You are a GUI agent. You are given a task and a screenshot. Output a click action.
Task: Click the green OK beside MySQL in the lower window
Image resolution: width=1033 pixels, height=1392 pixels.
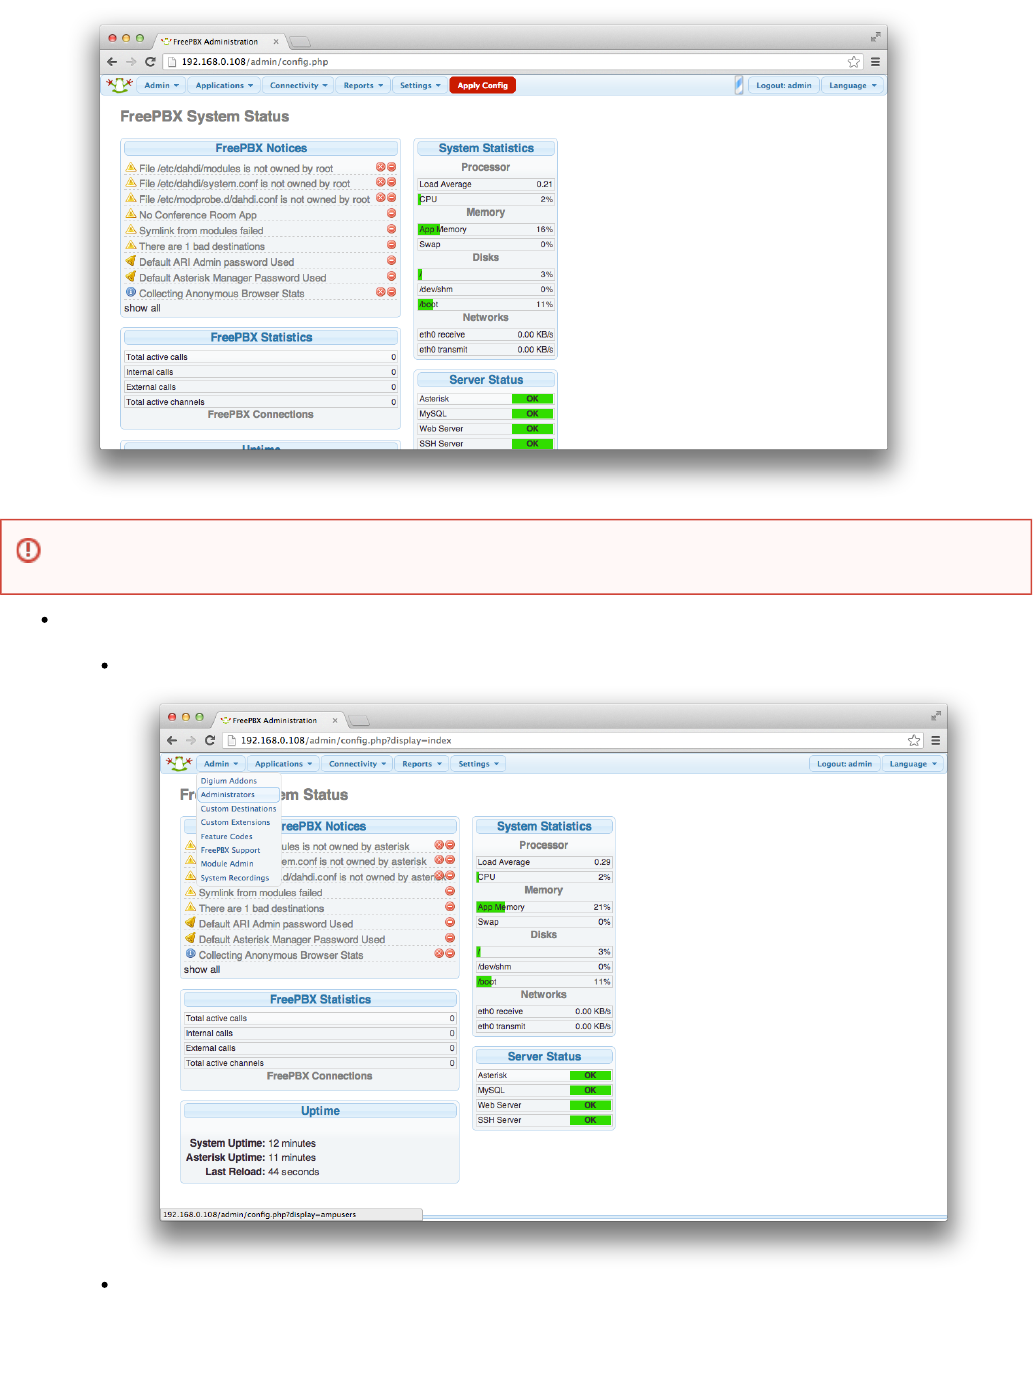click(x=590, y=1090)
